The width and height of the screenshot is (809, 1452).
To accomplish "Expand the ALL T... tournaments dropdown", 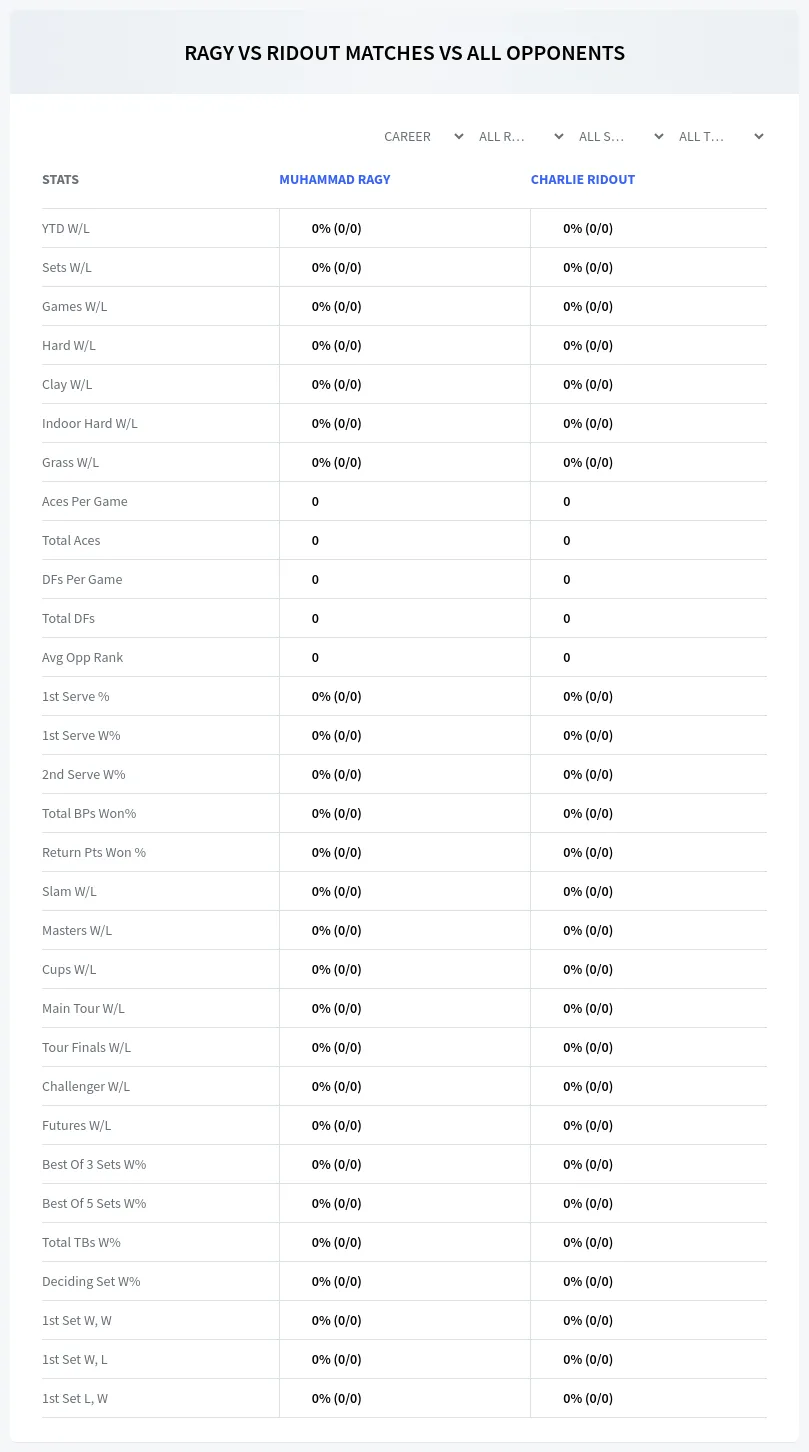I will (x=720, y=136).
